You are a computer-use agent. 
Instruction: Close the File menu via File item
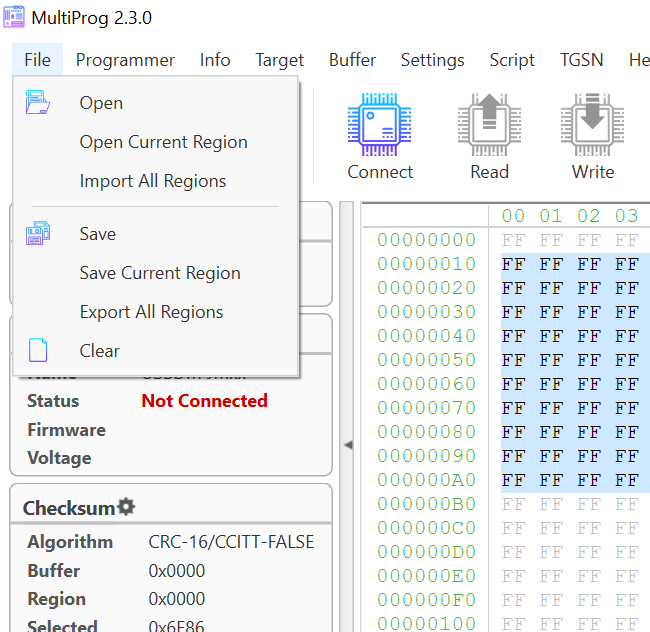pyautogui.click(x=37, y=60)
